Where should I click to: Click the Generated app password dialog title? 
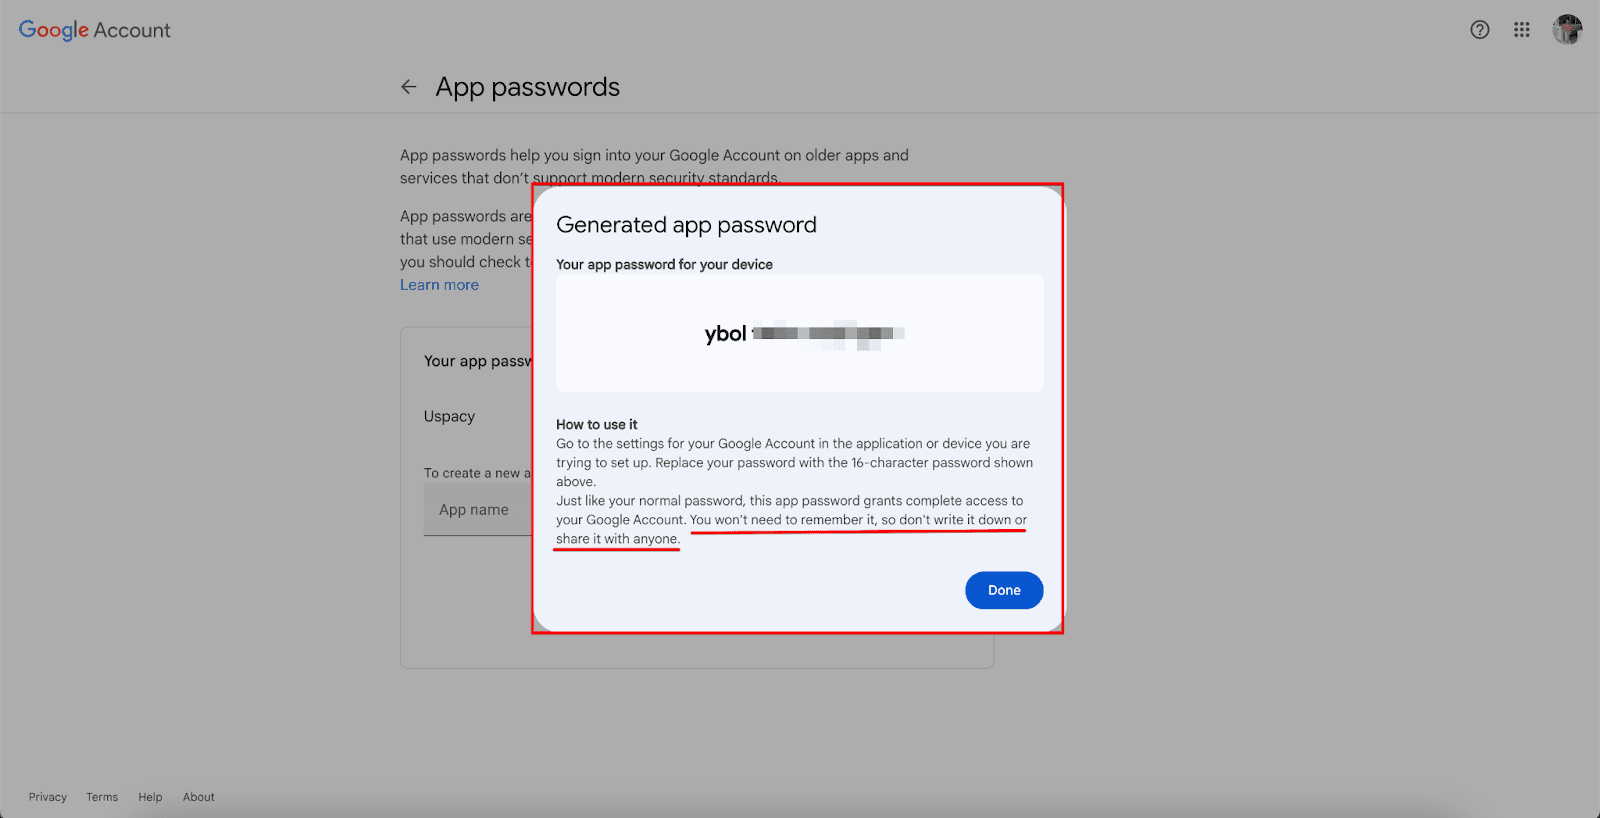(x=686, y=225)
